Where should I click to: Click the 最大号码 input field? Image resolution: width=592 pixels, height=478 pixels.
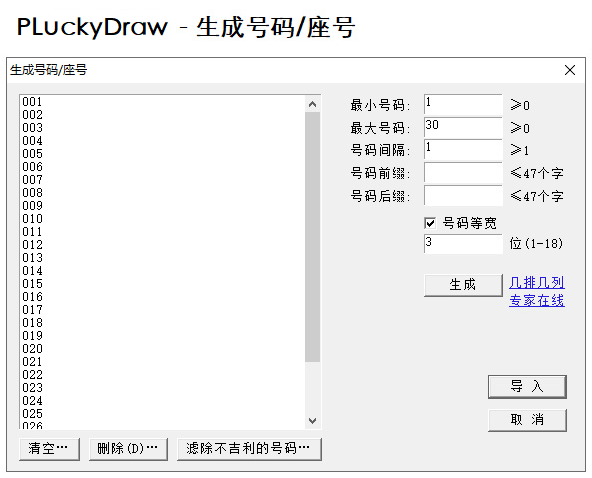(463, 128)
